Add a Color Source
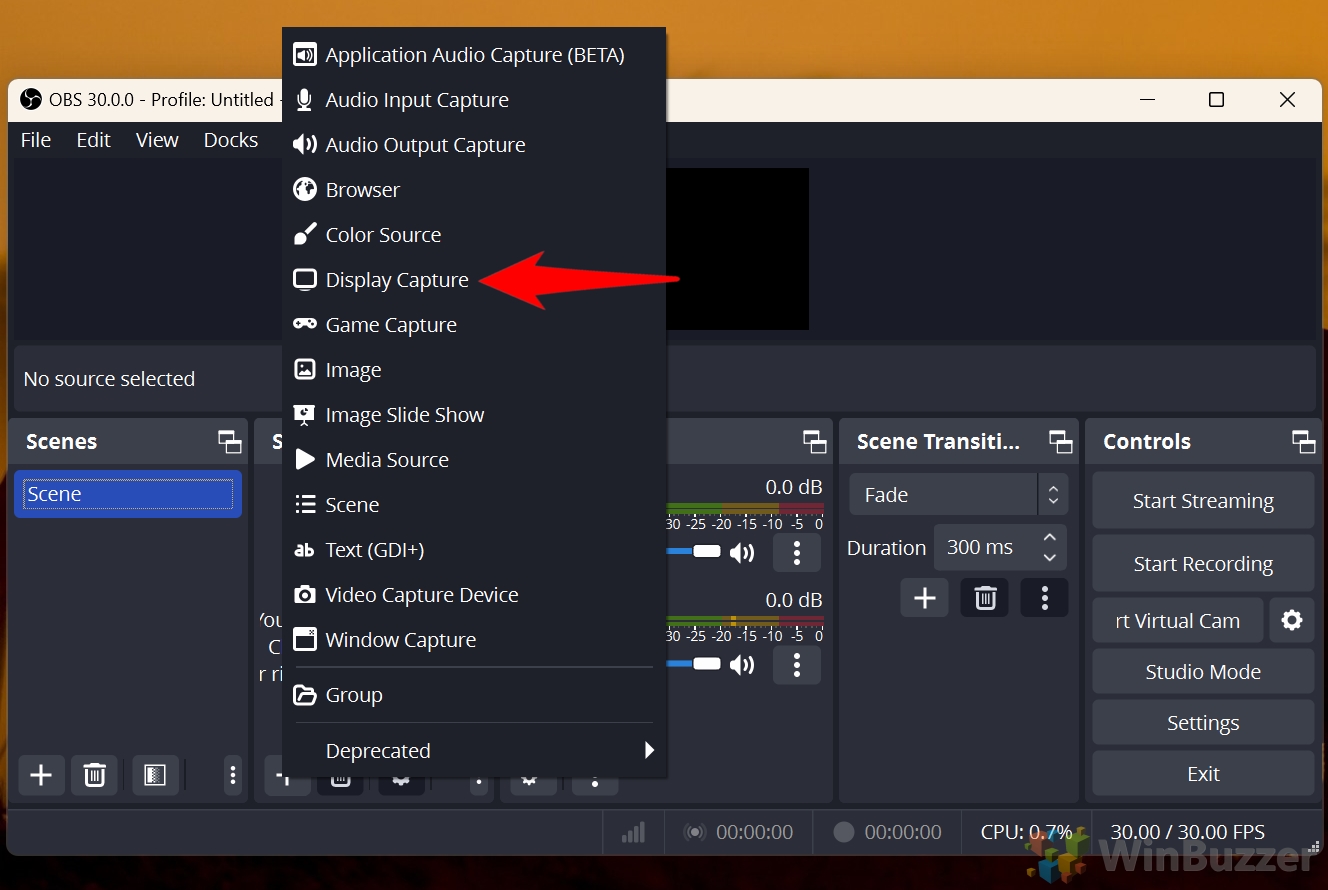The height and width of the screenshot is (890, 1328). point(474,235)
